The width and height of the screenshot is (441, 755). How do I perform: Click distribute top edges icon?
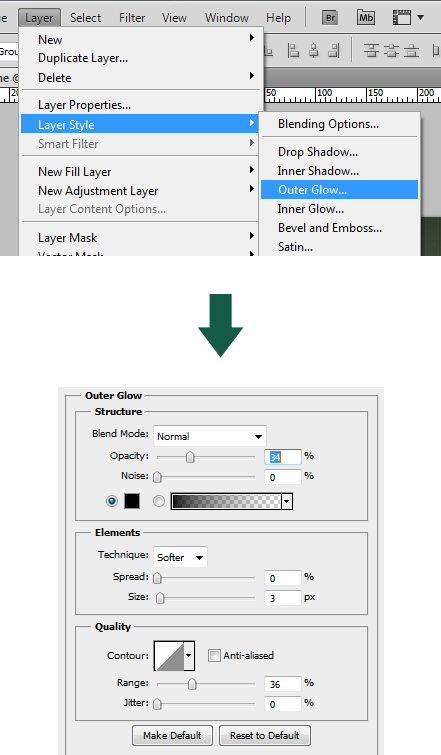click(x=371, y=51)
